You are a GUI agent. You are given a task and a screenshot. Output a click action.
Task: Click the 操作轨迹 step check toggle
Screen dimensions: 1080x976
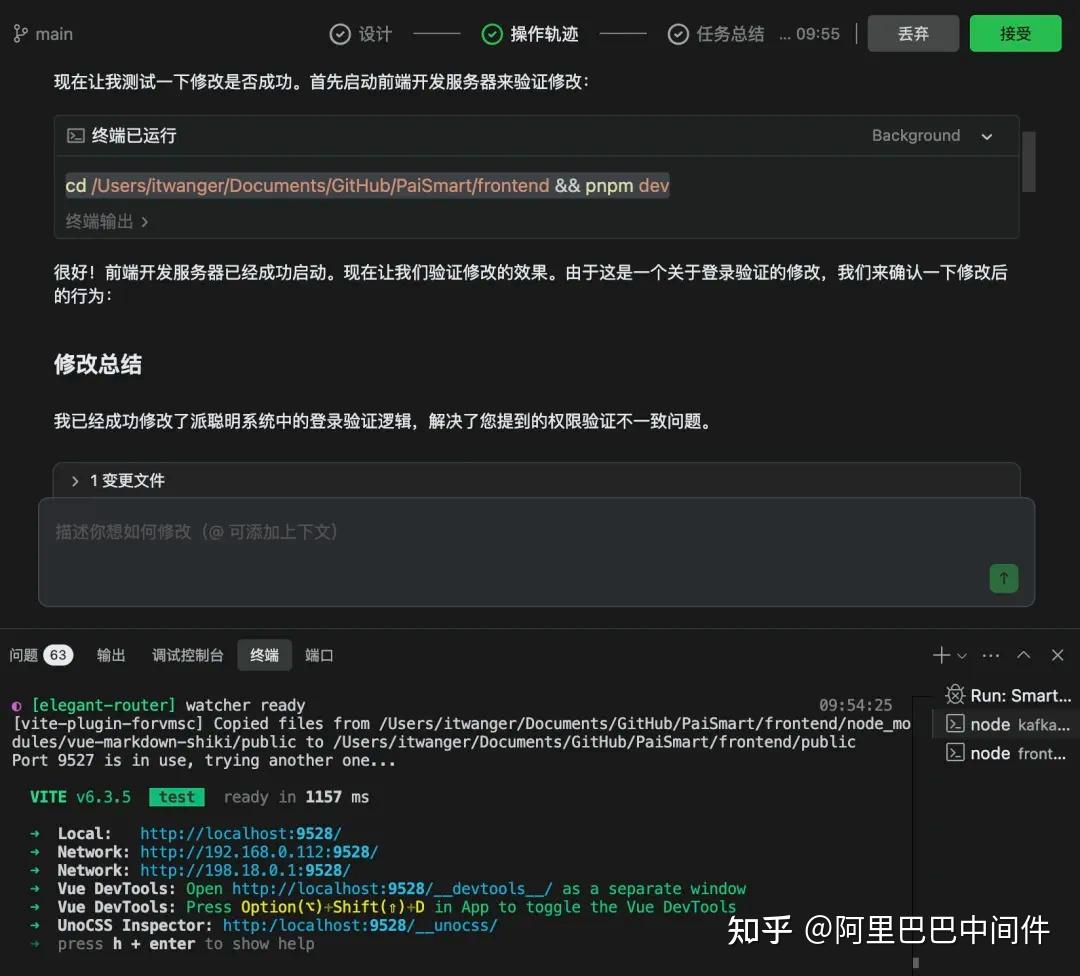tap(491, 33)
